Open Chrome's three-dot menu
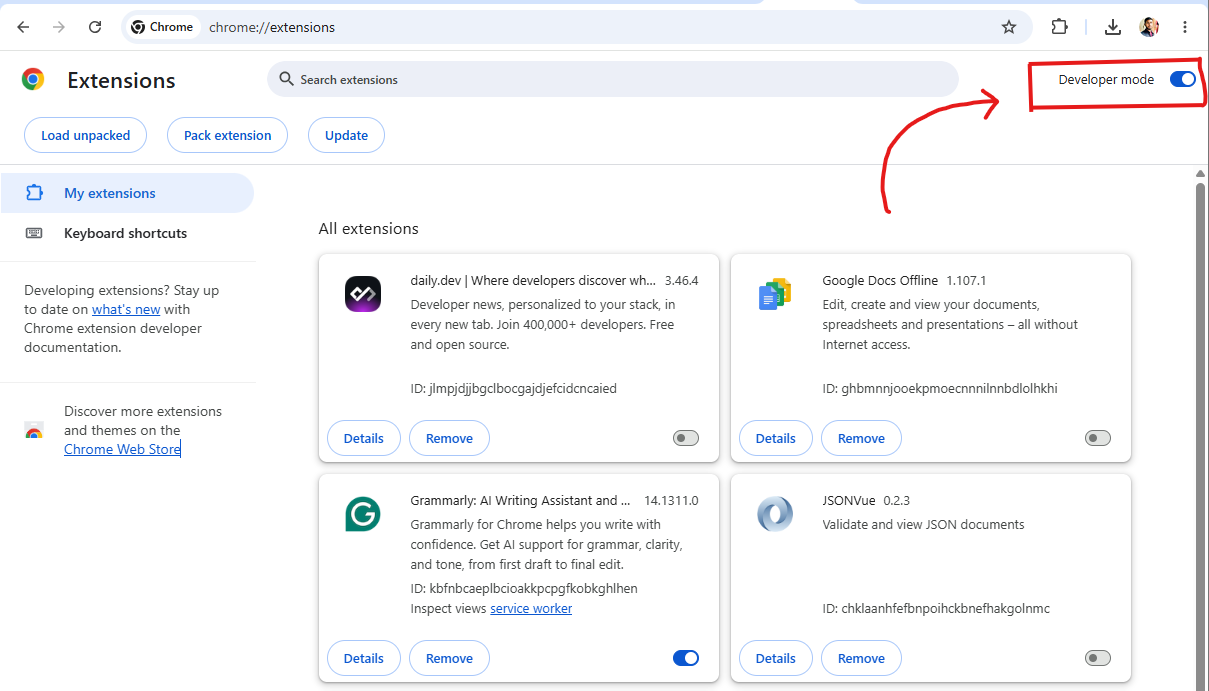Viewport: 1209px width, 691px height. point(1185,27)
